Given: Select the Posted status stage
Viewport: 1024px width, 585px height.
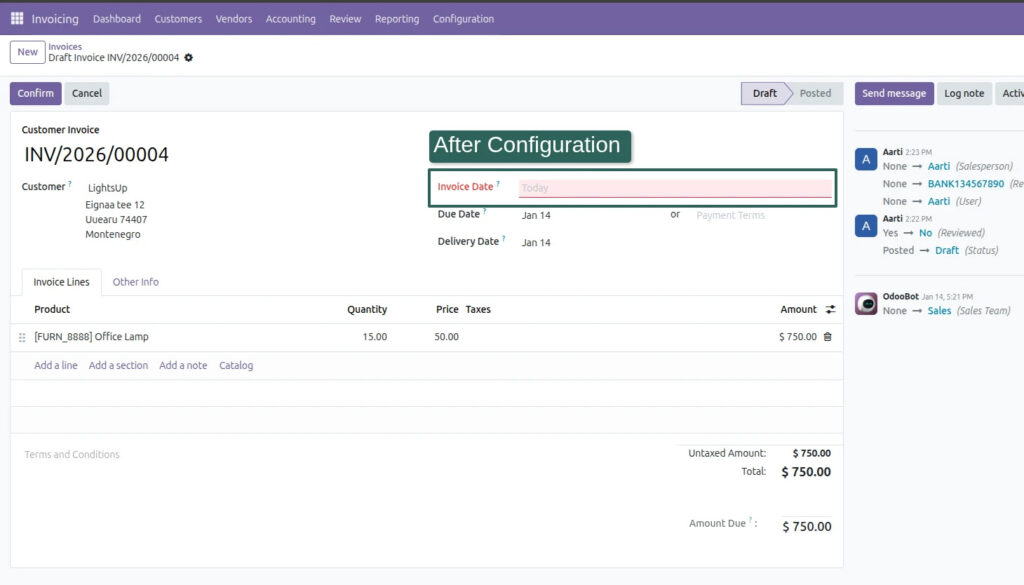Looking at the screenshot, I should coord(814,93).
